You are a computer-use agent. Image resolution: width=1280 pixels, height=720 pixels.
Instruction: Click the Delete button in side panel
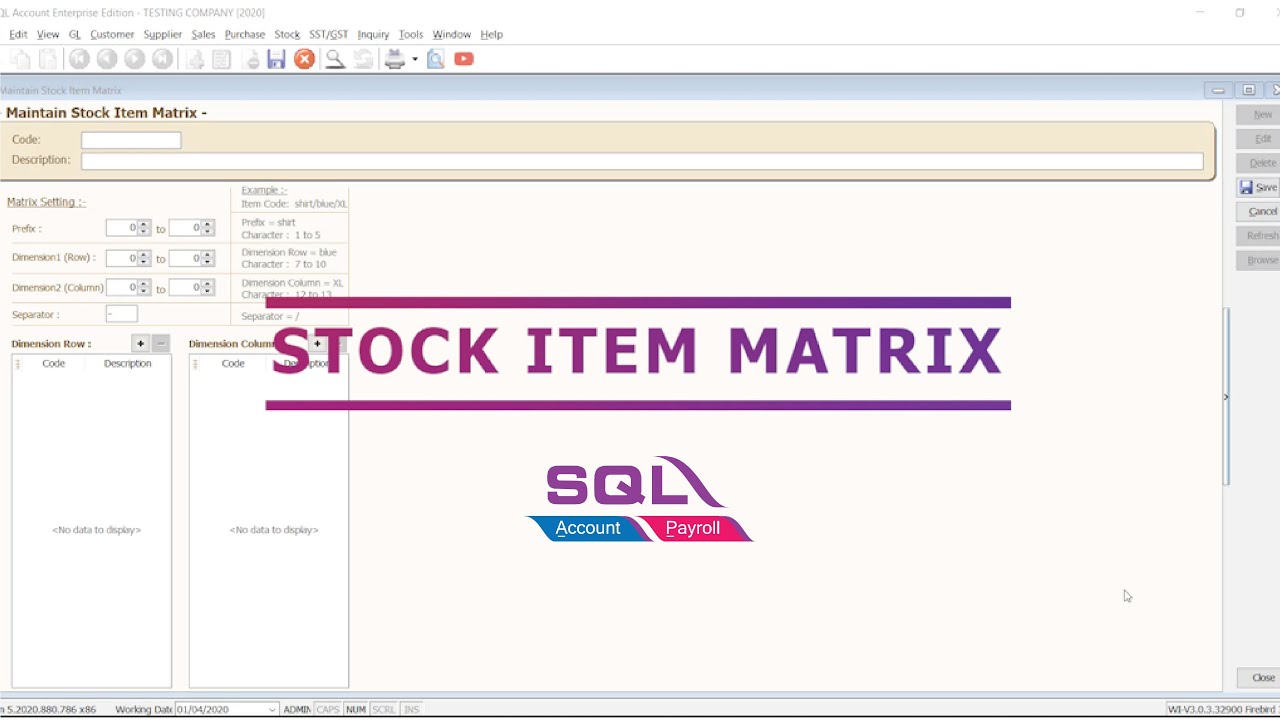1259,163
